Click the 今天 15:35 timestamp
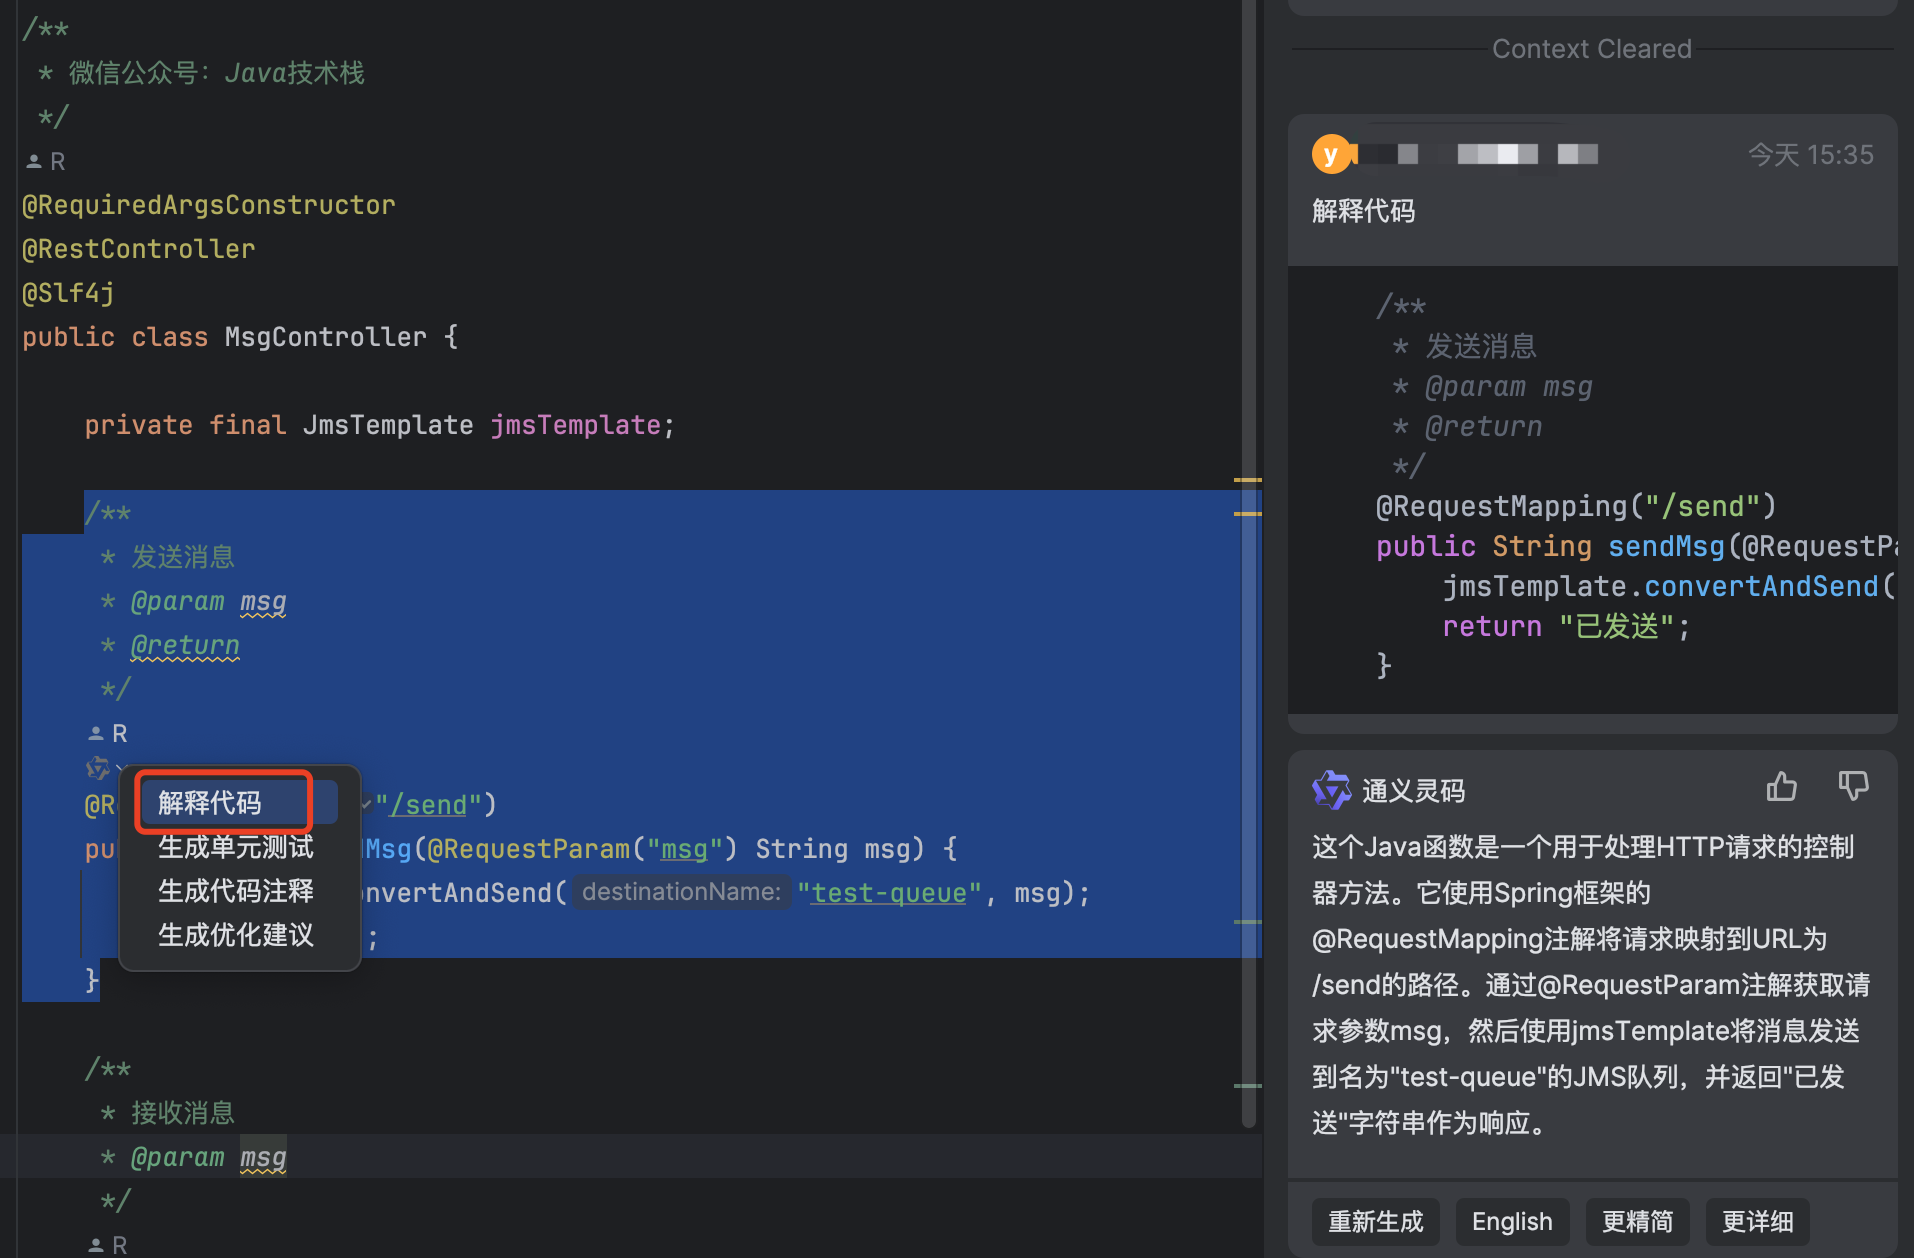1914x1258 pixels. 1810,155
